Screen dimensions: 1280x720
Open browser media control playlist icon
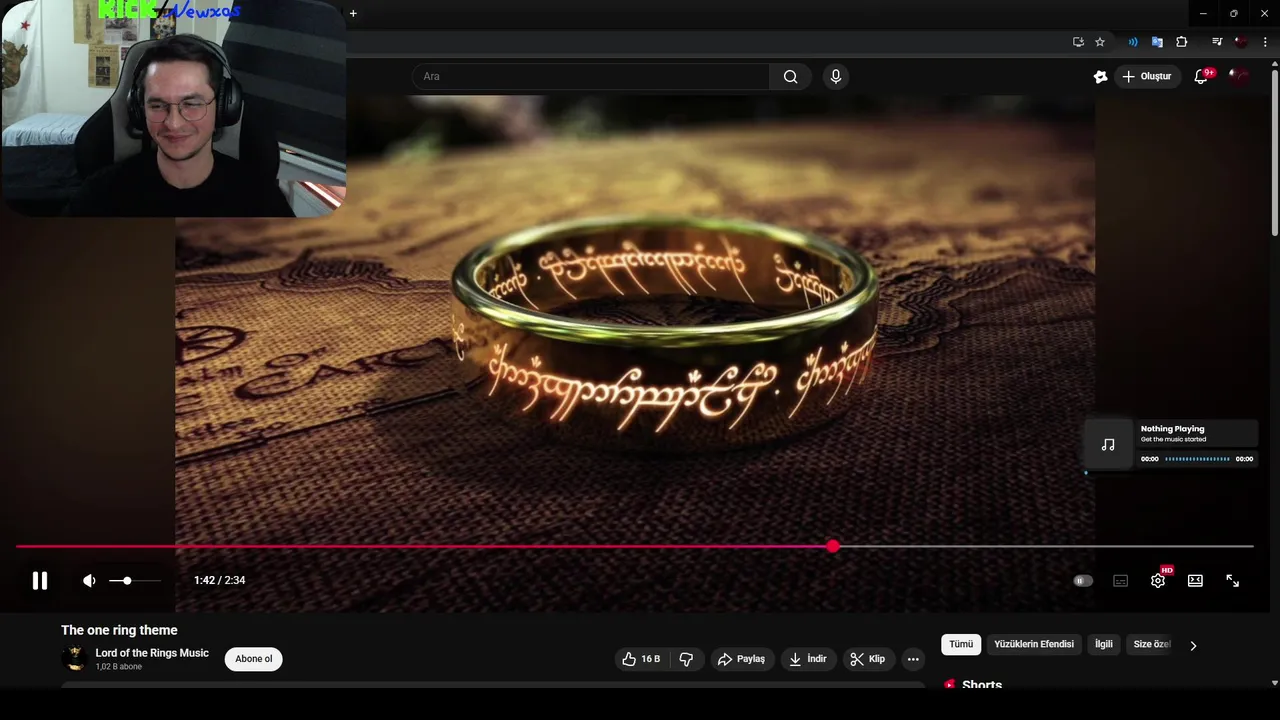[1217, 42]
